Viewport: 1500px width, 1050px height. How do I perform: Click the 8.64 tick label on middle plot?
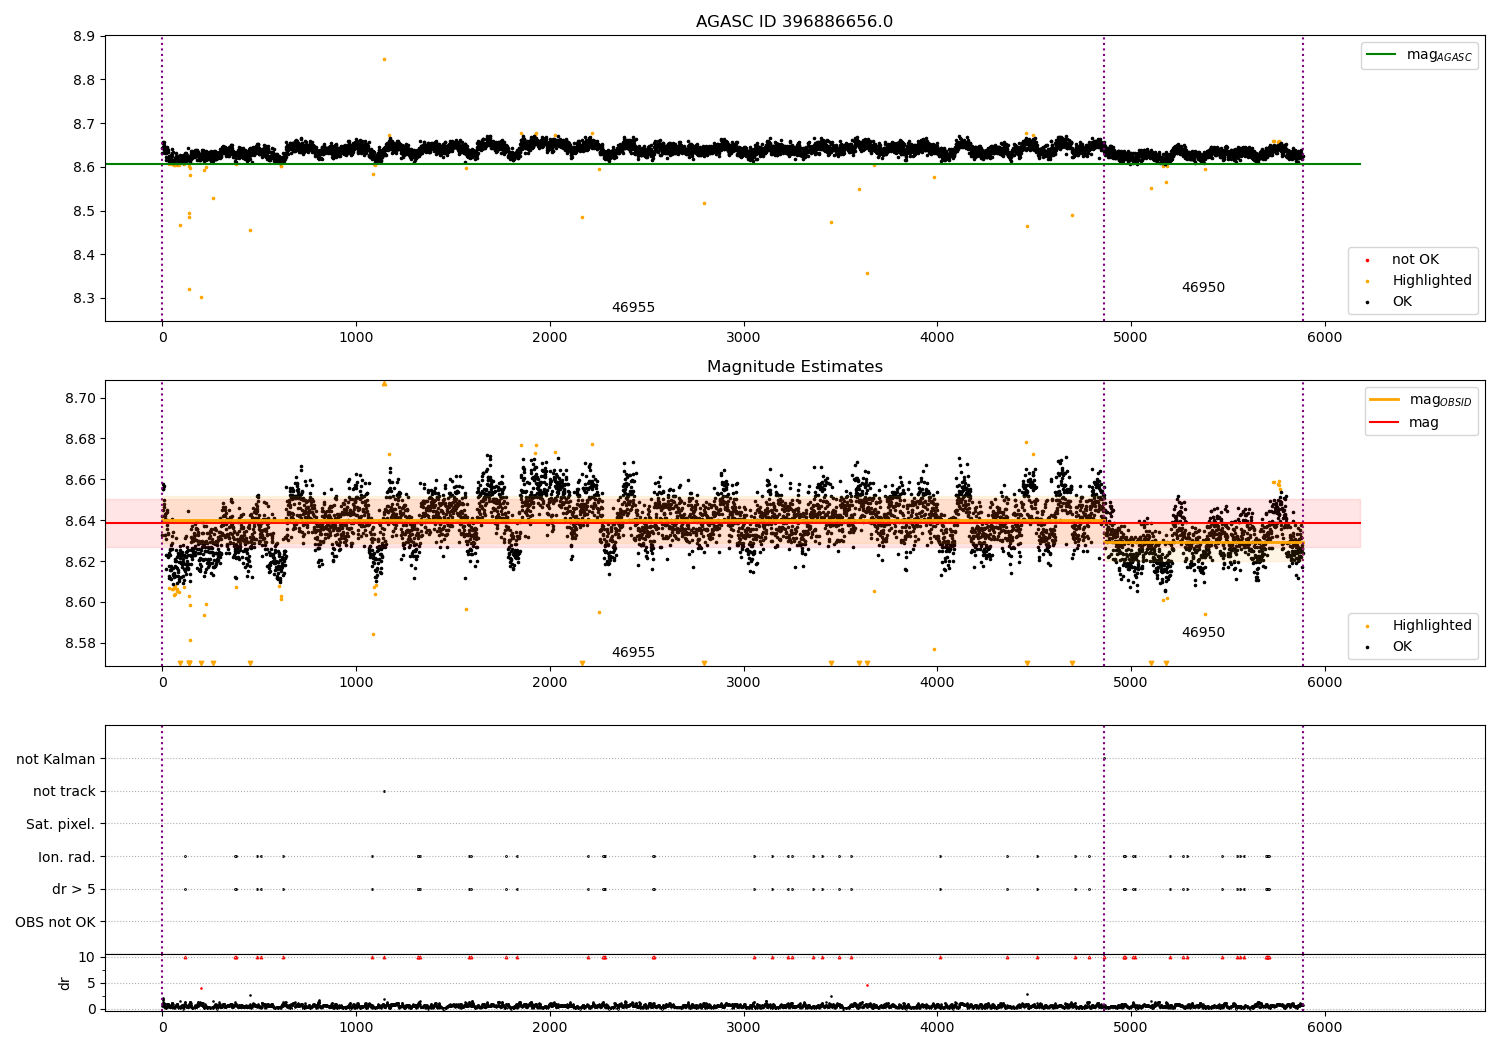(80, 521)
